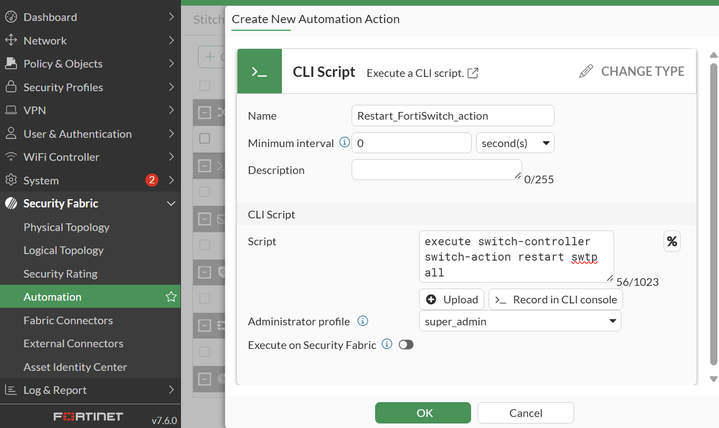
Task: Click the favorite star icon on Automation
Action: point(171,297)
